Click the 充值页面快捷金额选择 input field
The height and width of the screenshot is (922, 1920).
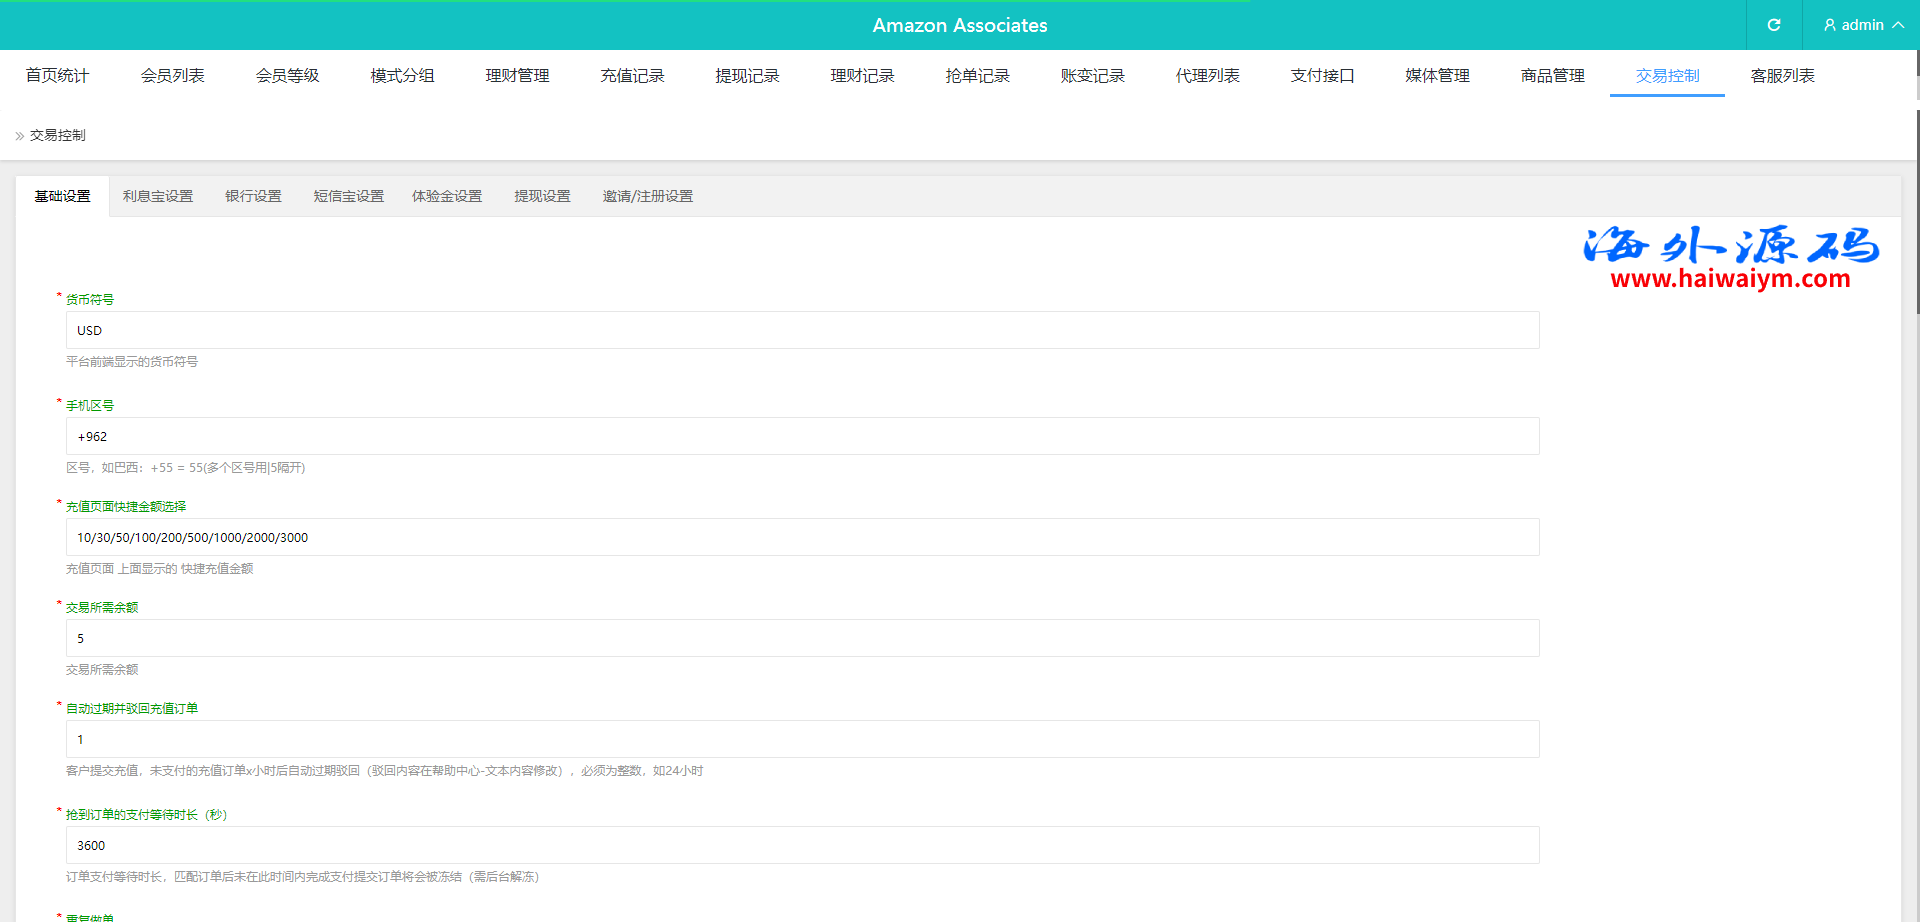[x=802, y=538]
